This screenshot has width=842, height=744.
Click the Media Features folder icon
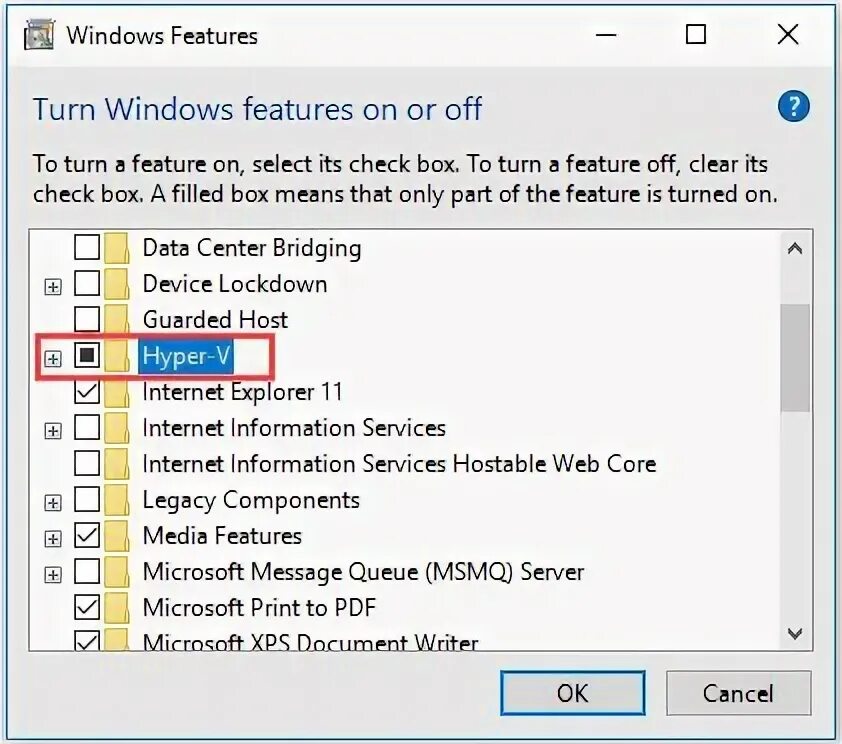[118, 536]
